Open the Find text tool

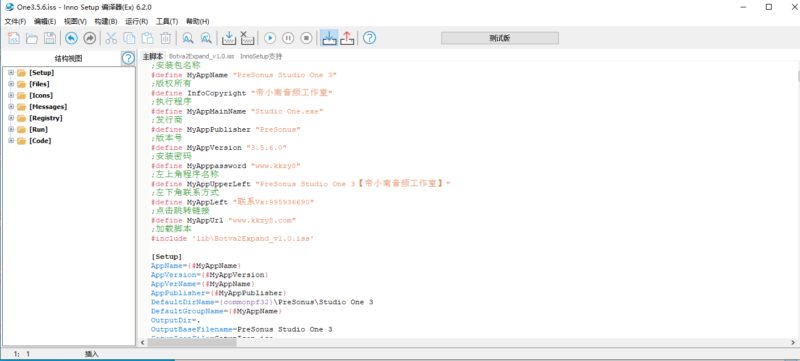[x=188, y=38]
